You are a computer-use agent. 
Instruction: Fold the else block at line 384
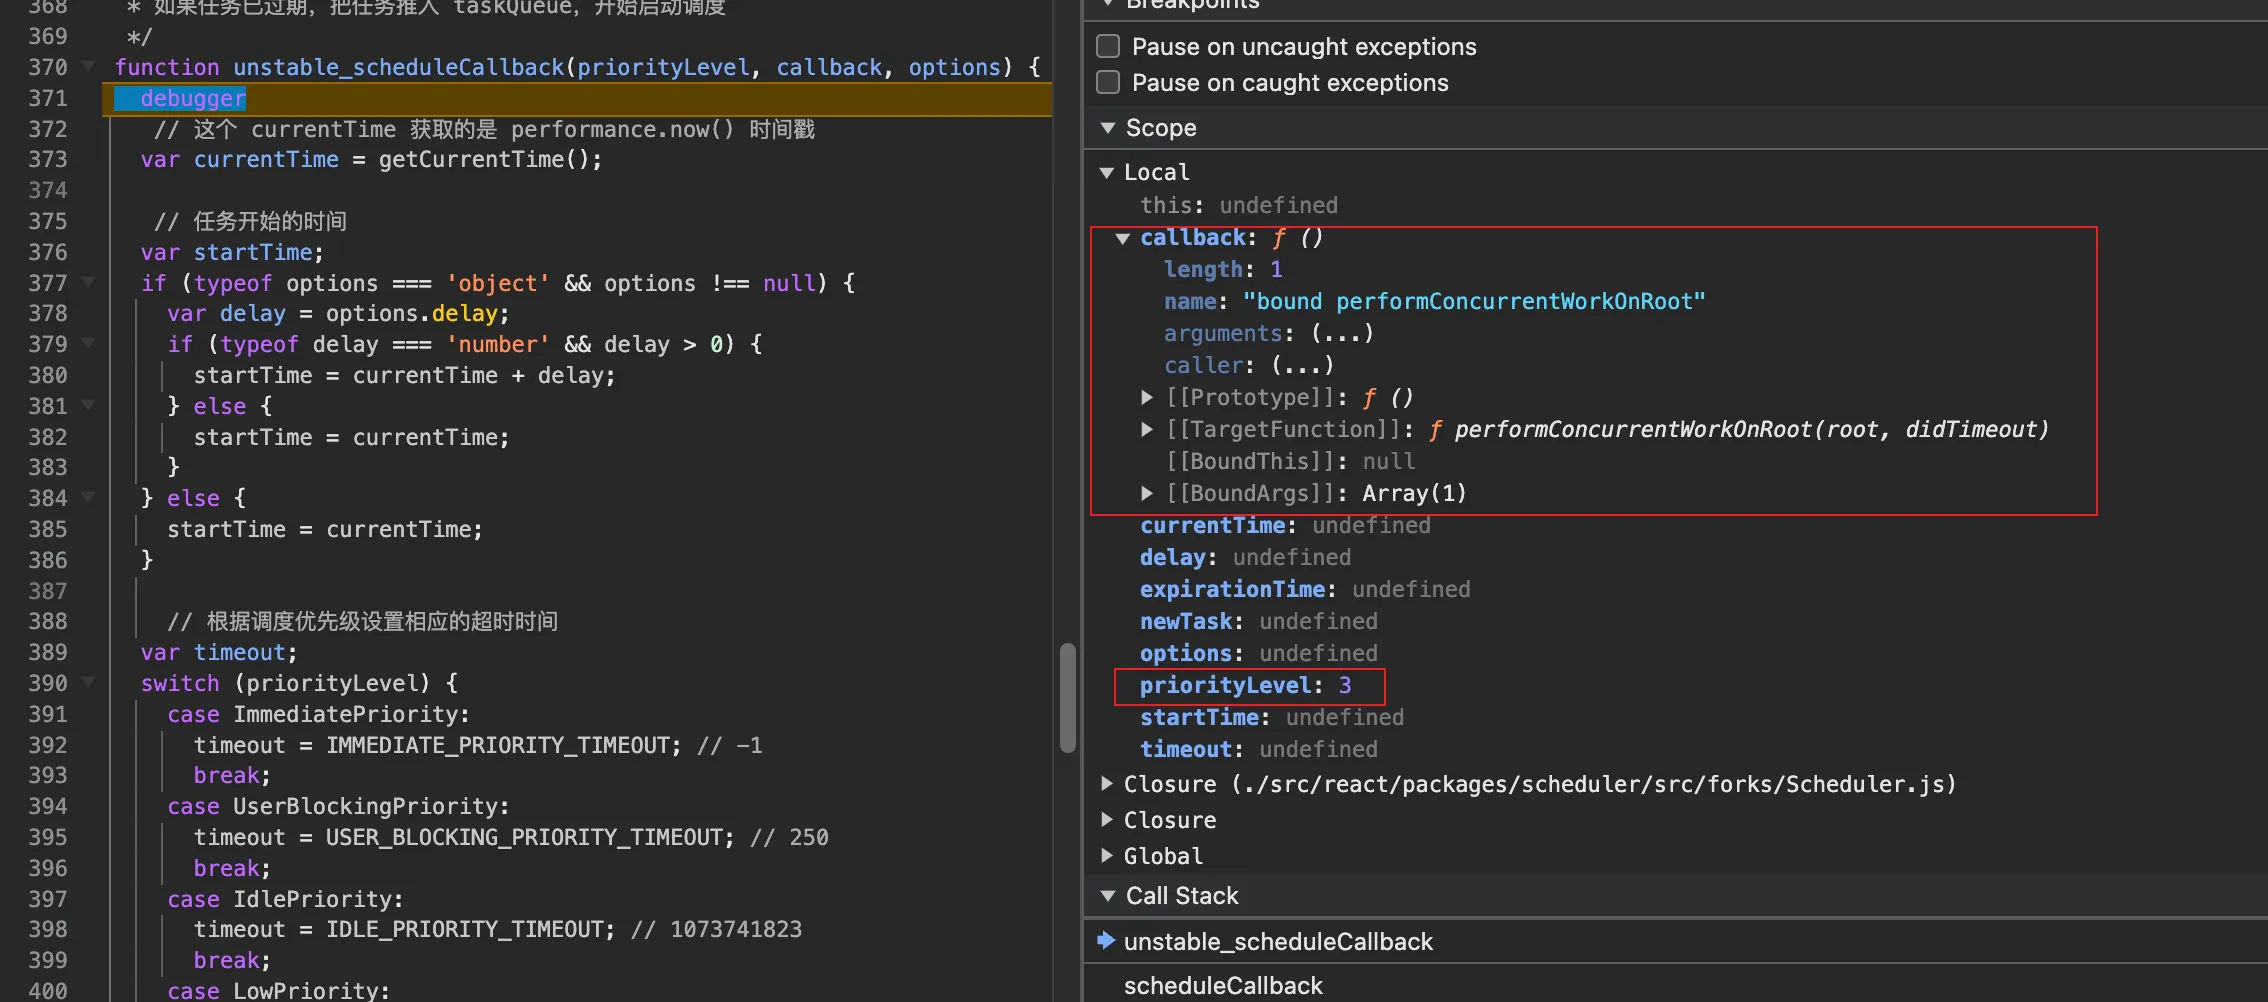click(x=88, y=498)
